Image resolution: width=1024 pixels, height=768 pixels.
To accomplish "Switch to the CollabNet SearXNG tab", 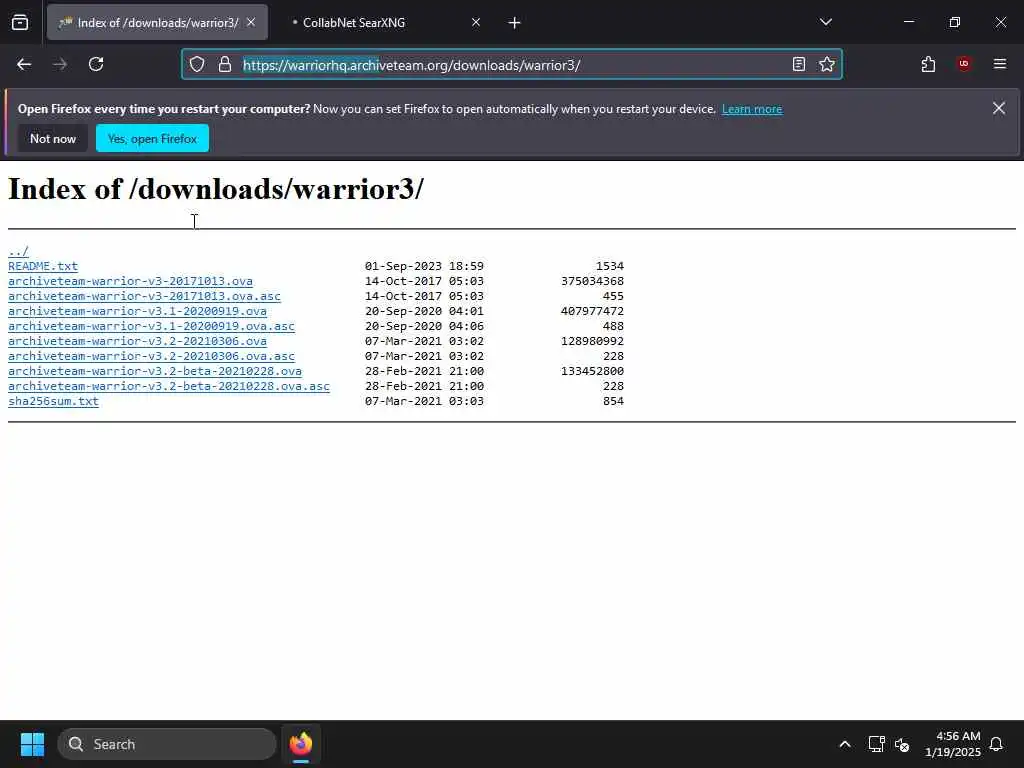I will coord(382,22).
